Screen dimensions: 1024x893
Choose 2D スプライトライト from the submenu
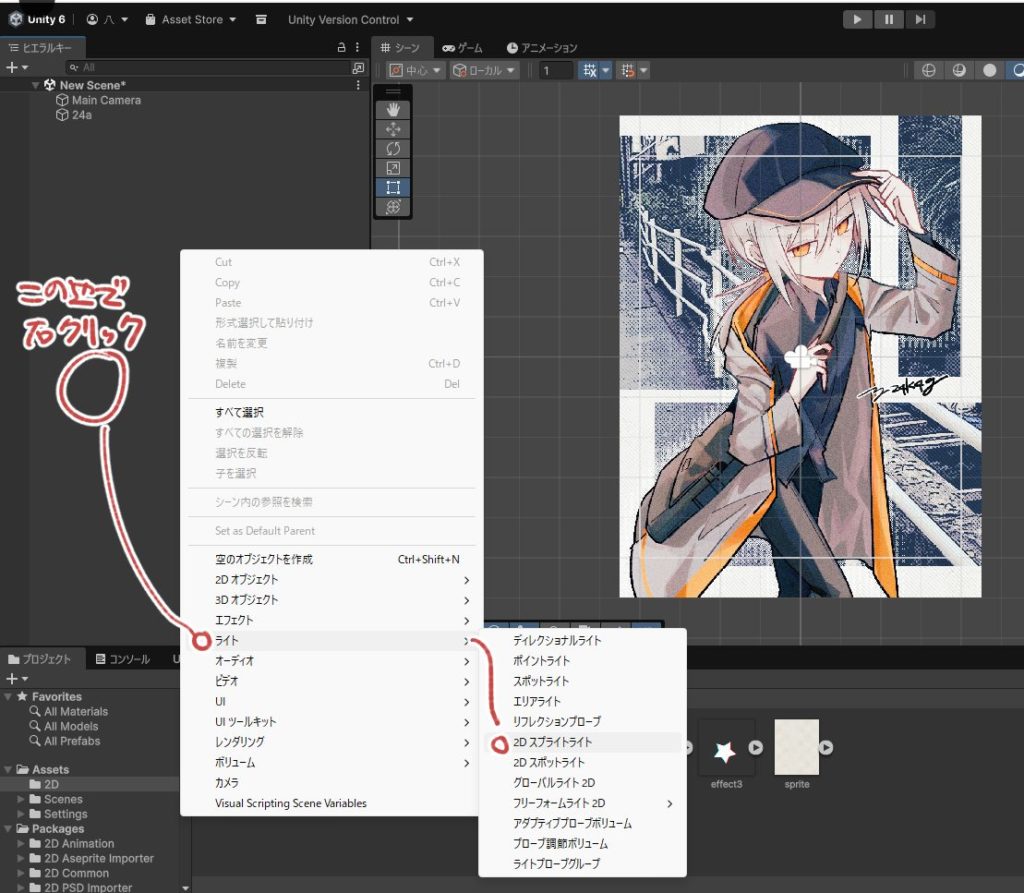[552, 742]
